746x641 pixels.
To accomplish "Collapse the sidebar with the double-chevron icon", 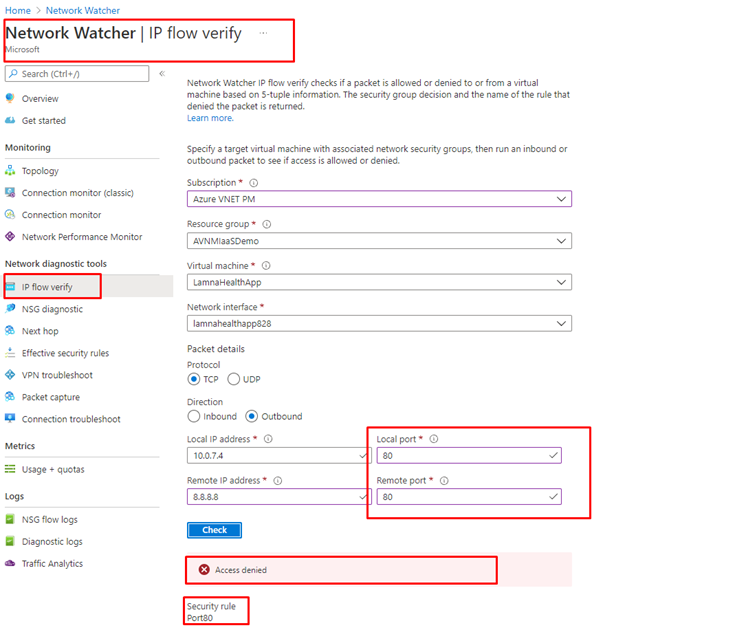I will [x=162, y=74].
